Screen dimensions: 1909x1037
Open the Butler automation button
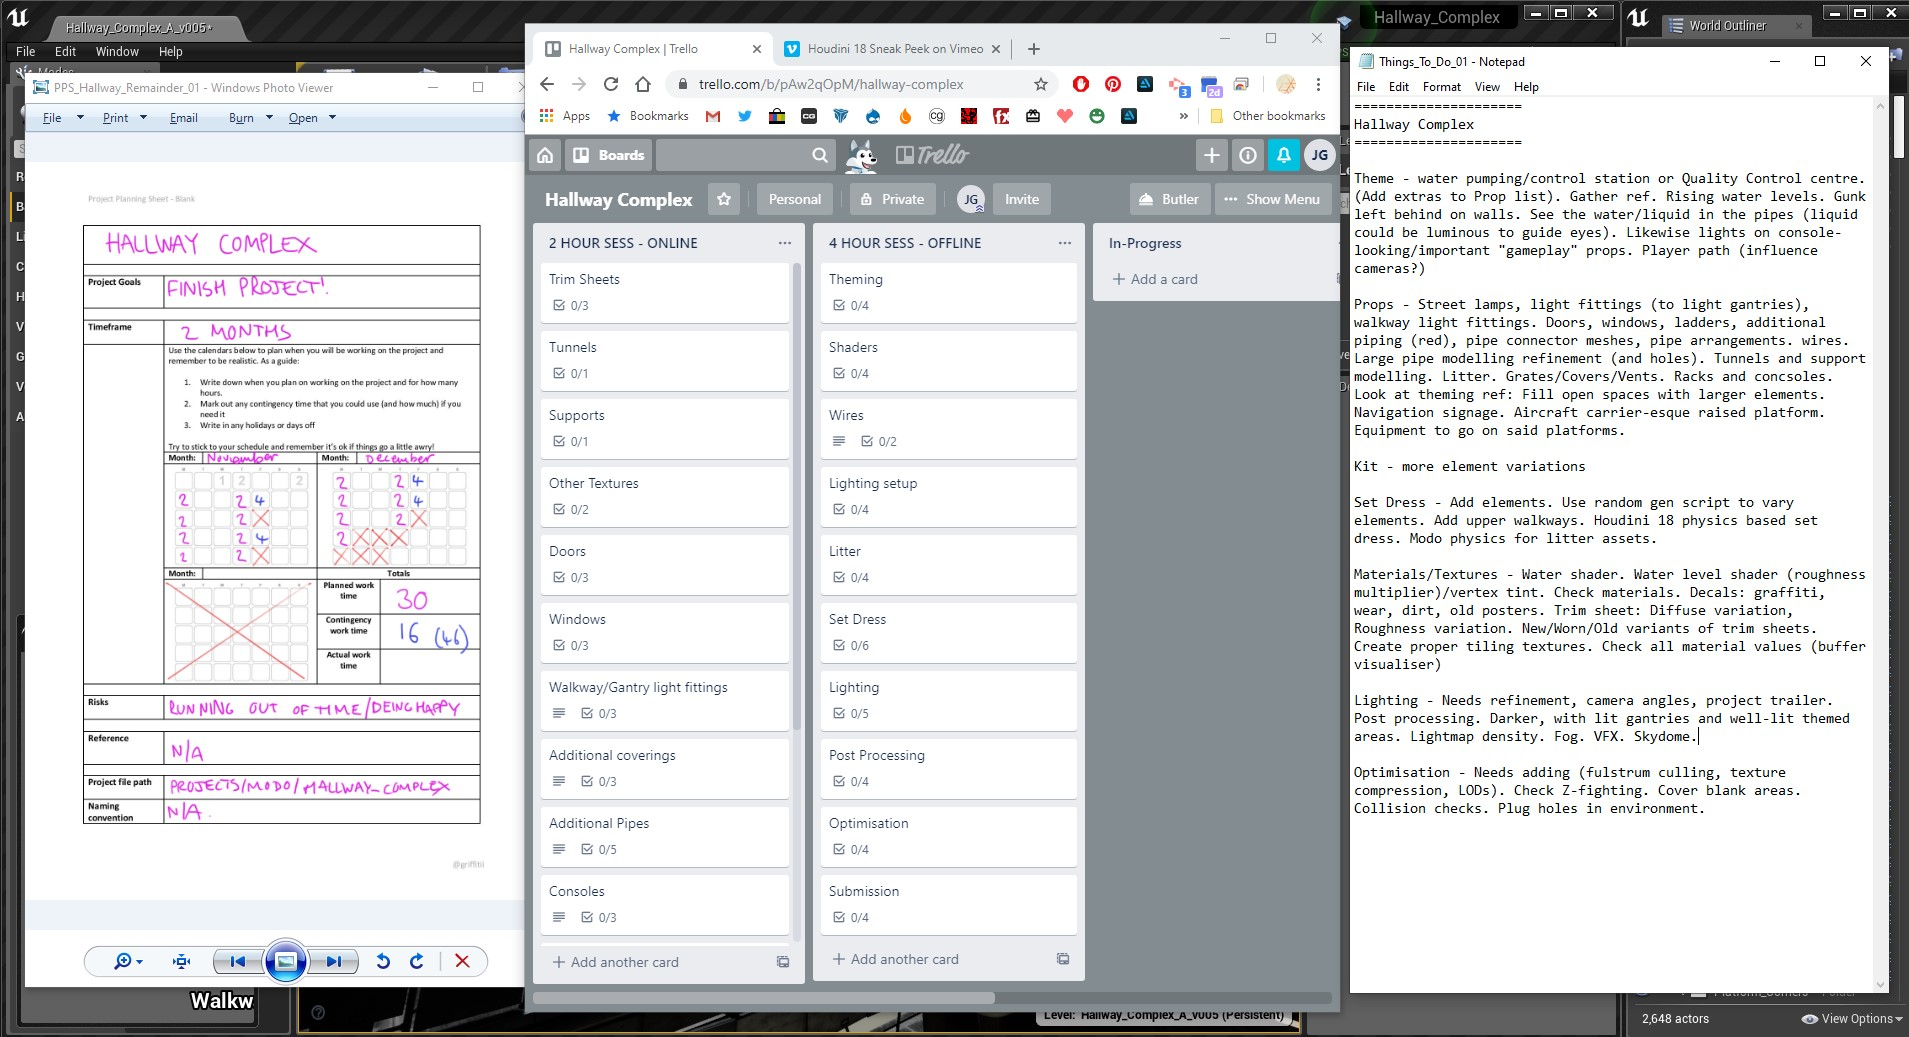click(1170, 199)
